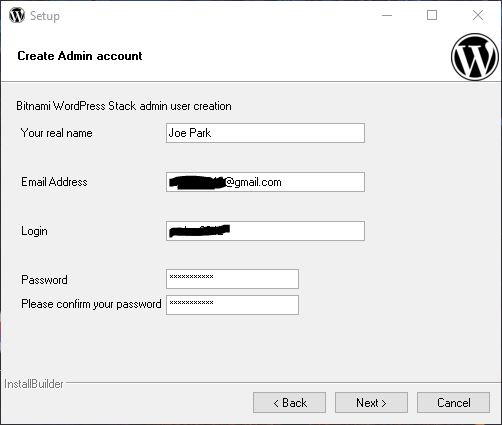Click the Email Address label
Viewport: 502px width, 425px height.
[54, 182]
